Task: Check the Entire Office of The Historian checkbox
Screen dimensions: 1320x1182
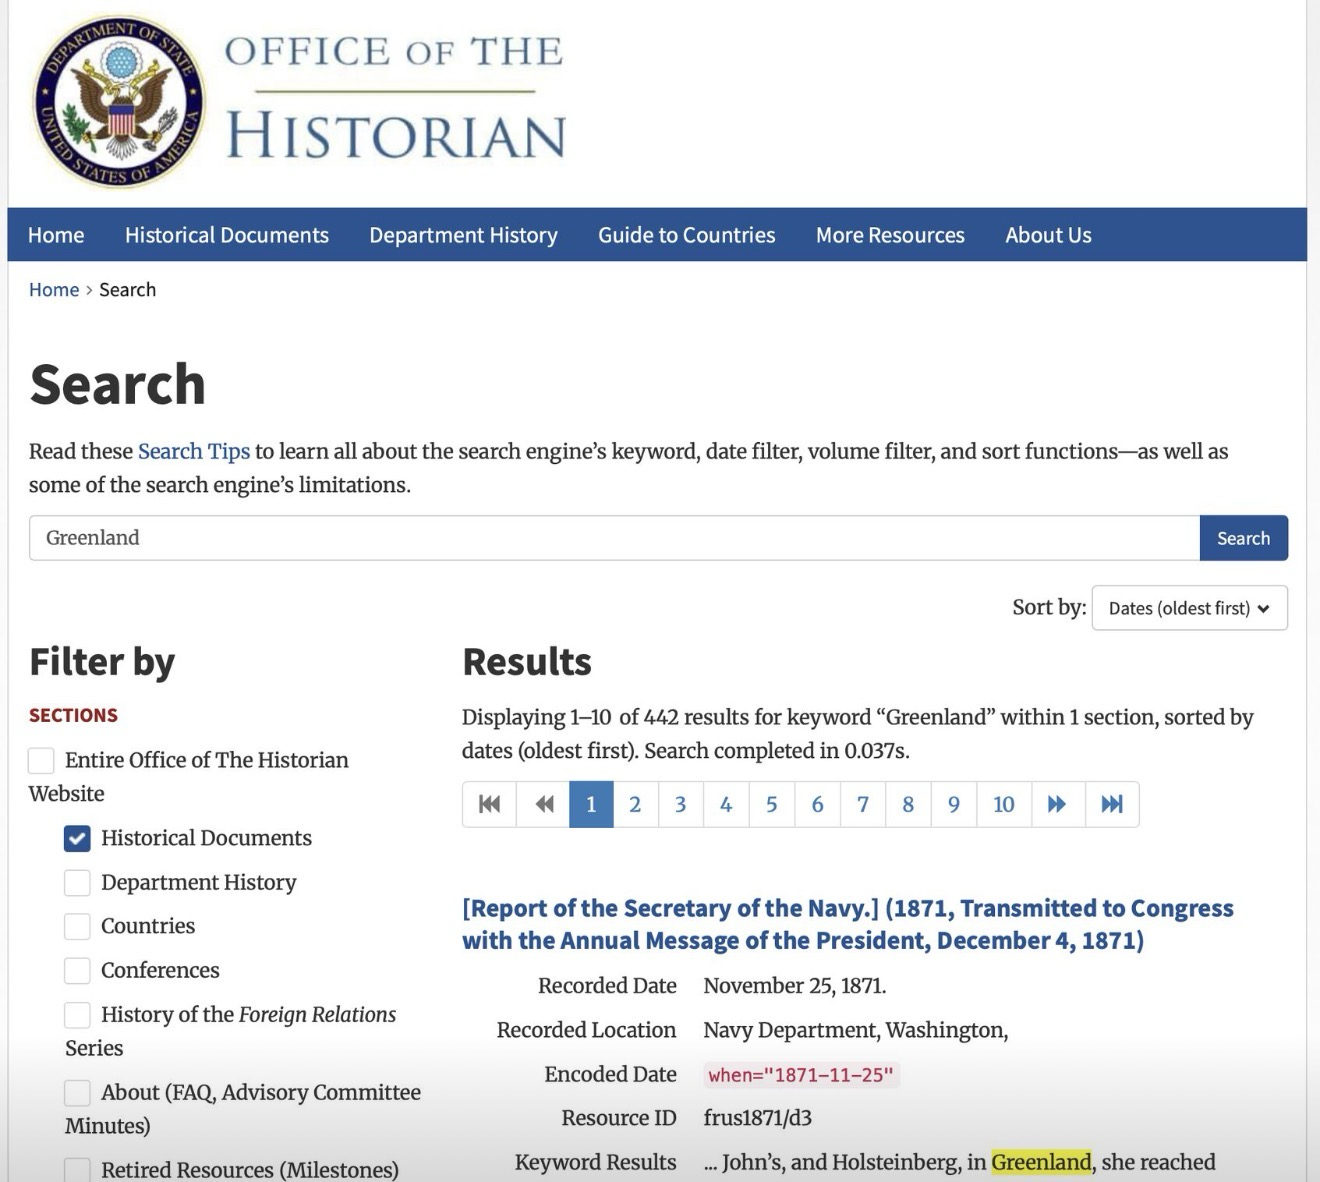Action: tap(41, 760)
